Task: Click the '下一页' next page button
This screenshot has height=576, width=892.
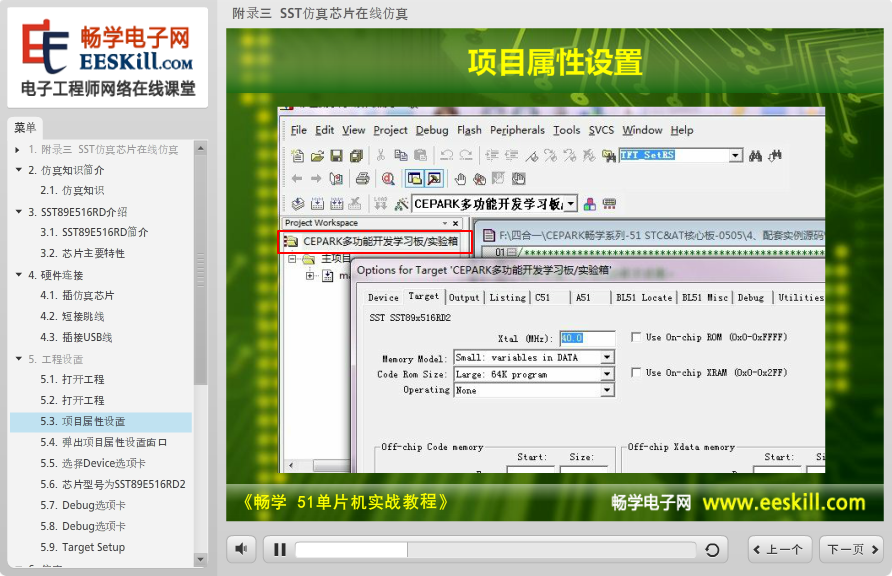Action: (852, 549)
